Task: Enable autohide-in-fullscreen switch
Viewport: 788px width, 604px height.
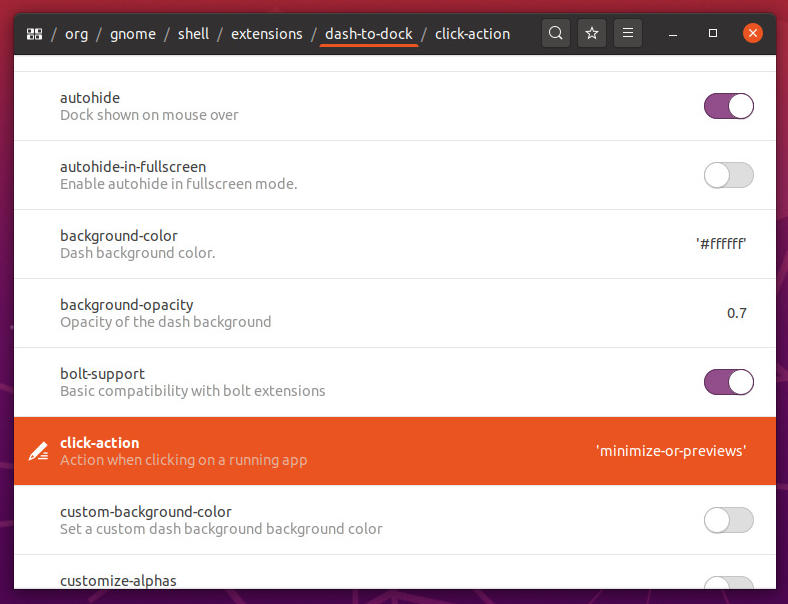Action: (729, 175)
